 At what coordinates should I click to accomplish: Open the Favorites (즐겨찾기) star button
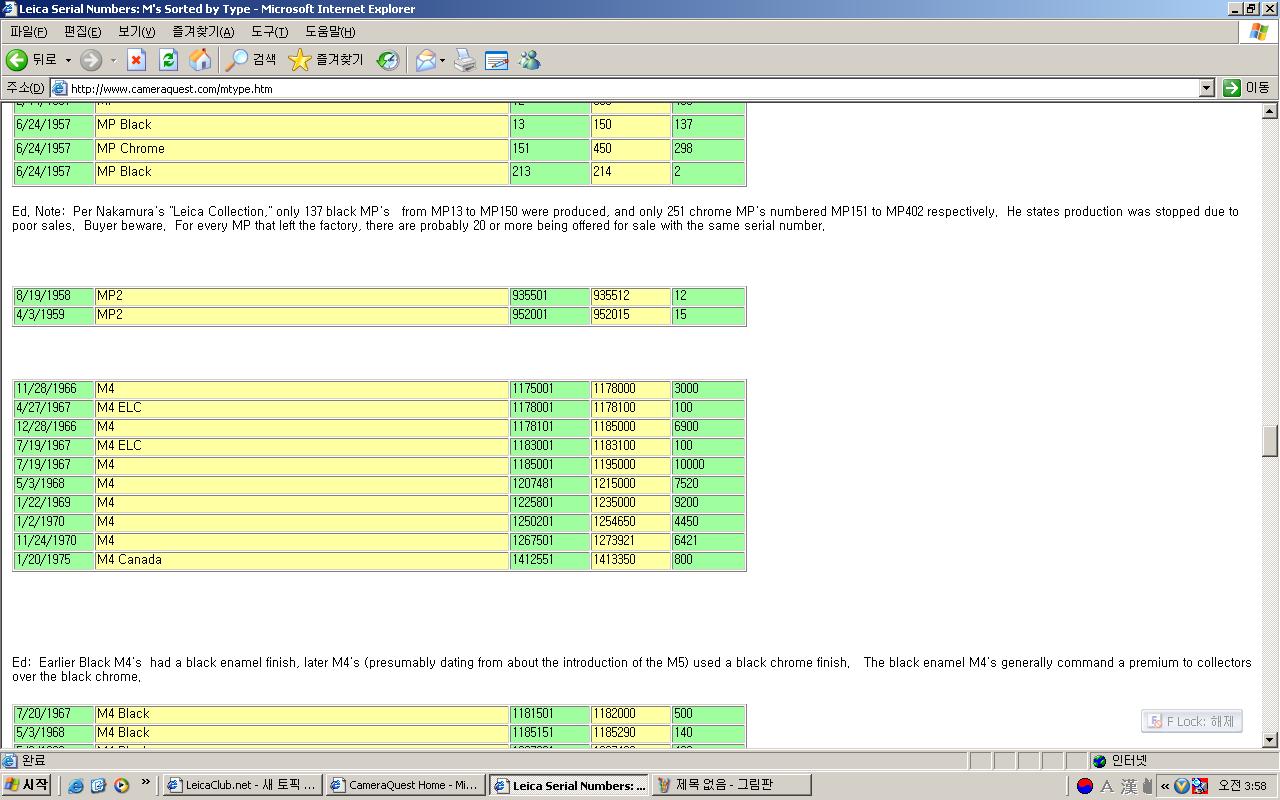click(x=326, y=60)
